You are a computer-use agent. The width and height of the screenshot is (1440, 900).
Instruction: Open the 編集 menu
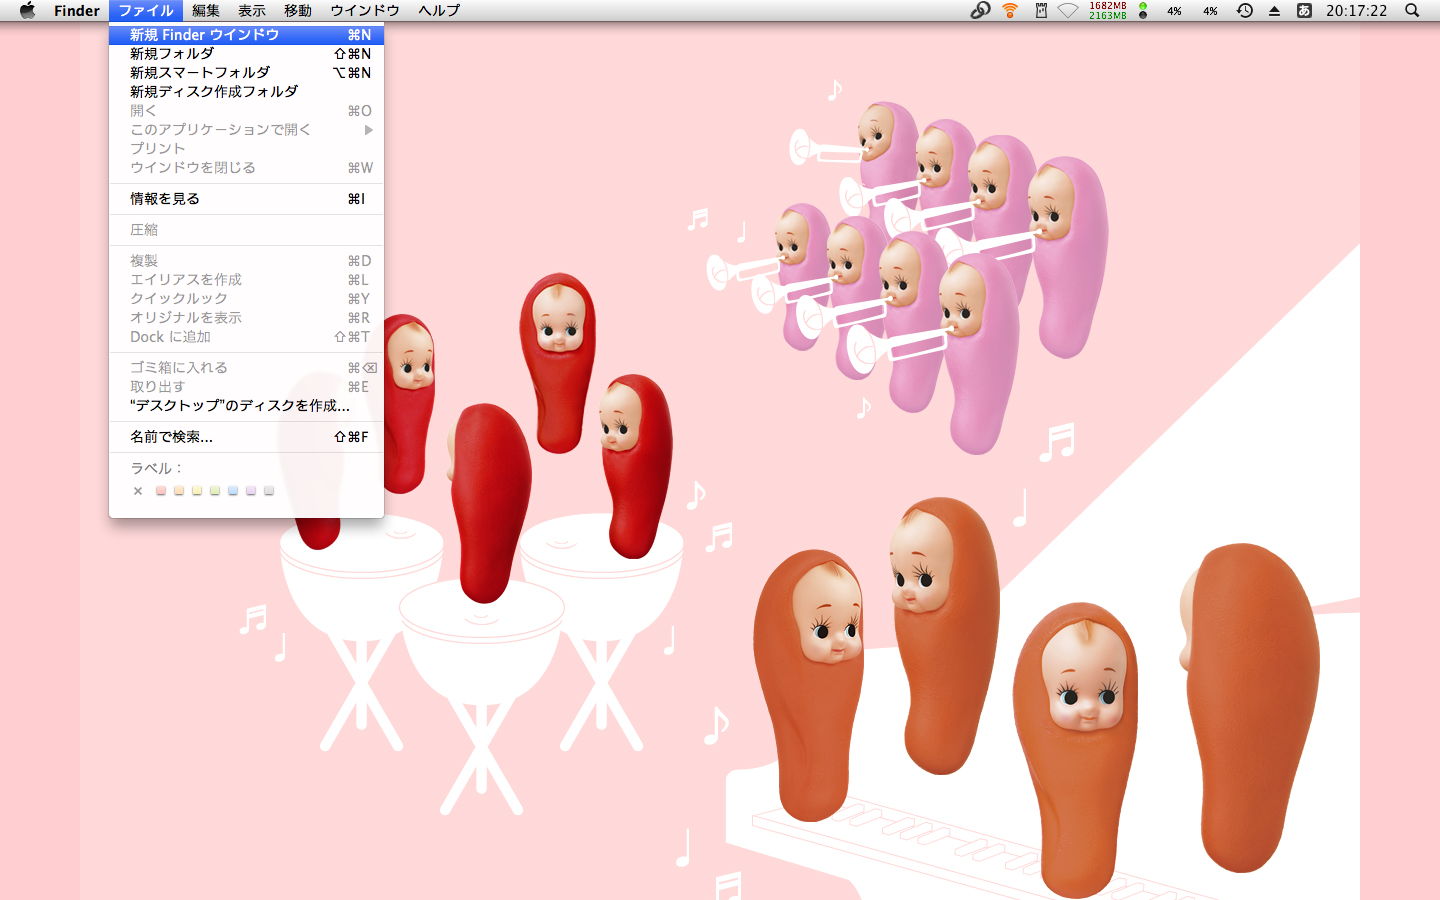pyautogui.click(x=206, y=10)
